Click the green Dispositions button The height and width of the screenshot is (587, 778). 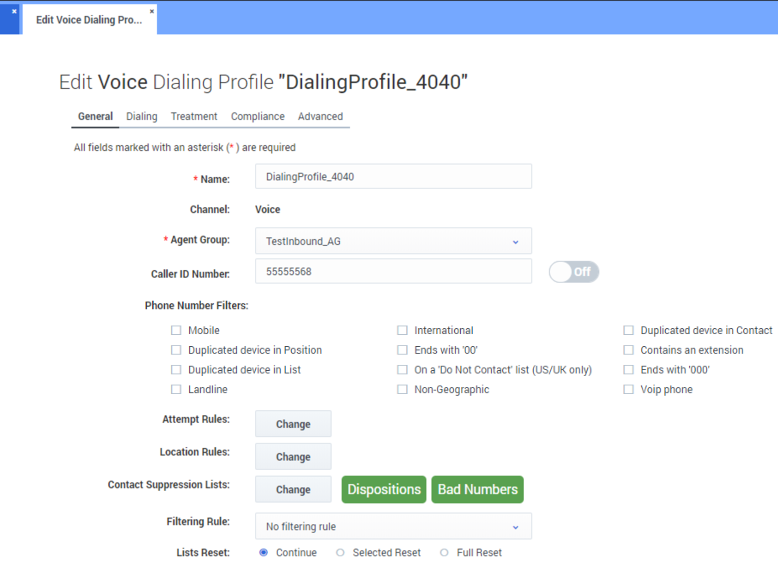pos(384,490)
